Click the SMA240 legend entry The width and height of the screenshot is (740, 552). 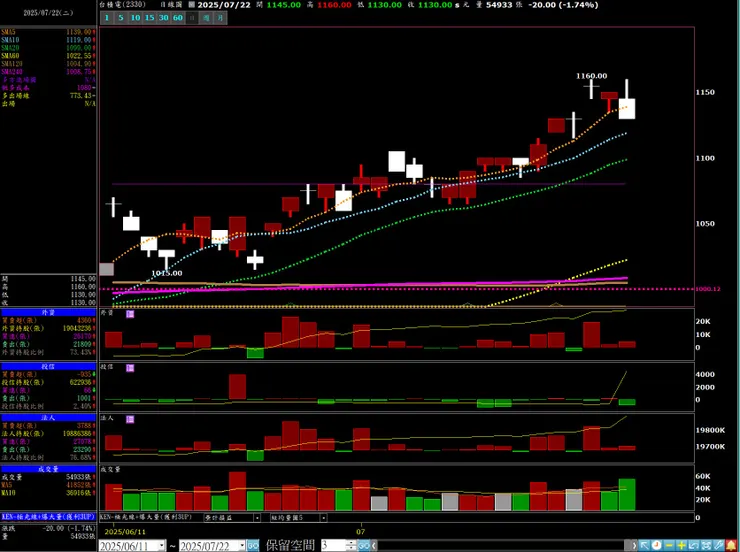(48, 72)
